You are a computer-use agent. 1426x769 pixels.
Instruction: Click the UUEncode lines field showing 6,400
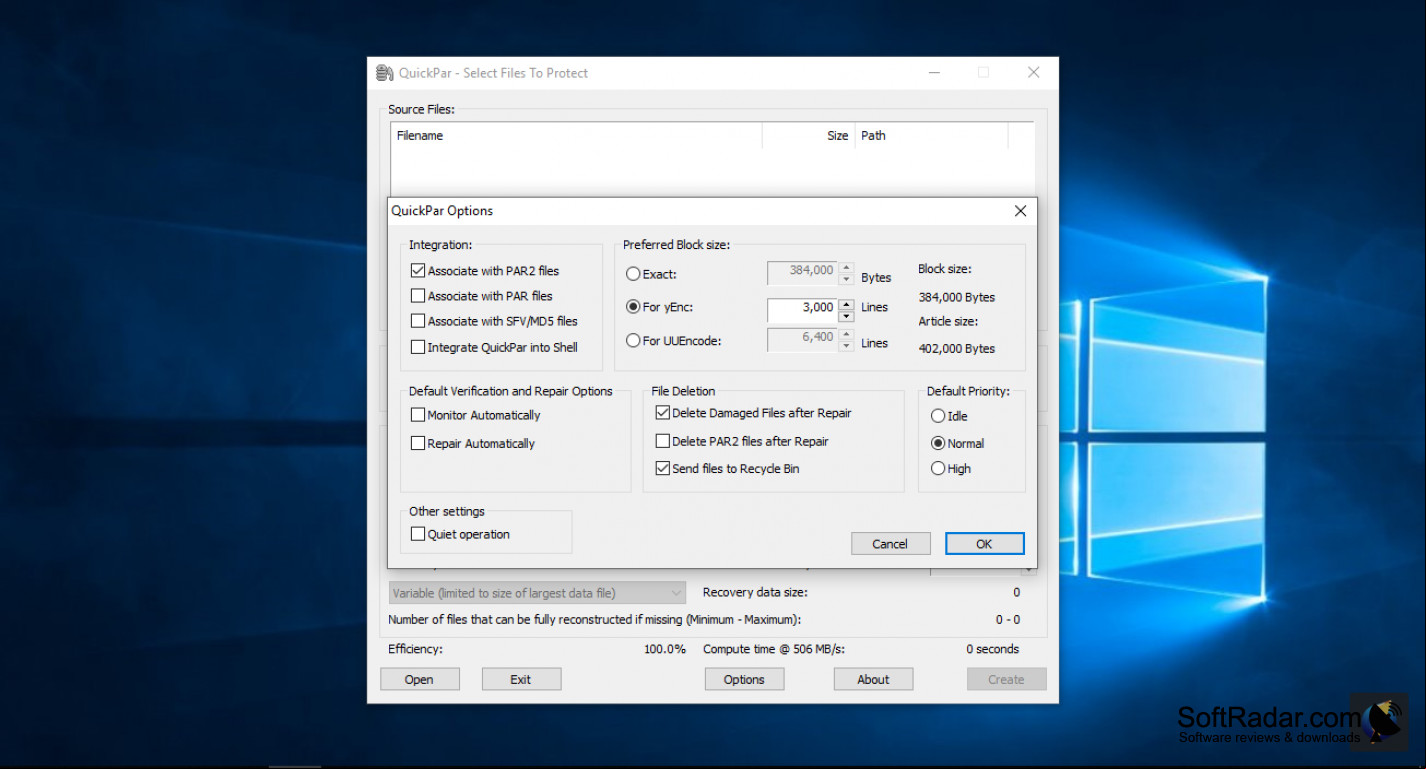coord(802,339)
